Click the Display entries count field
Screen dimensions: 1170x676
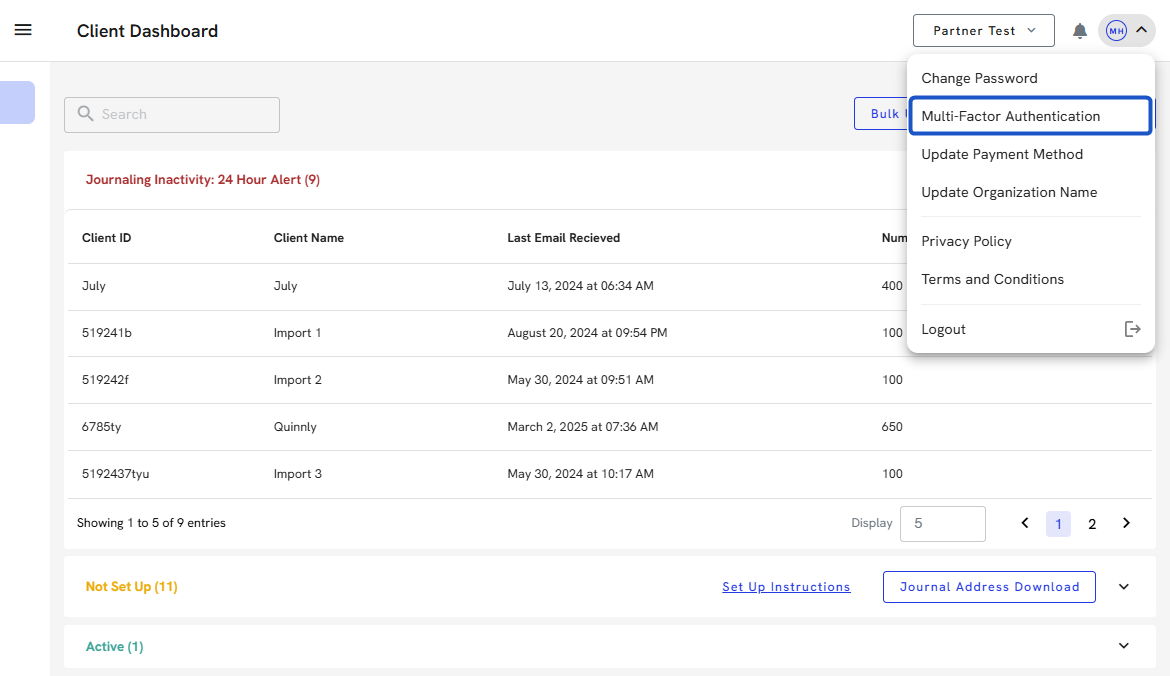(x=942, y=523)
